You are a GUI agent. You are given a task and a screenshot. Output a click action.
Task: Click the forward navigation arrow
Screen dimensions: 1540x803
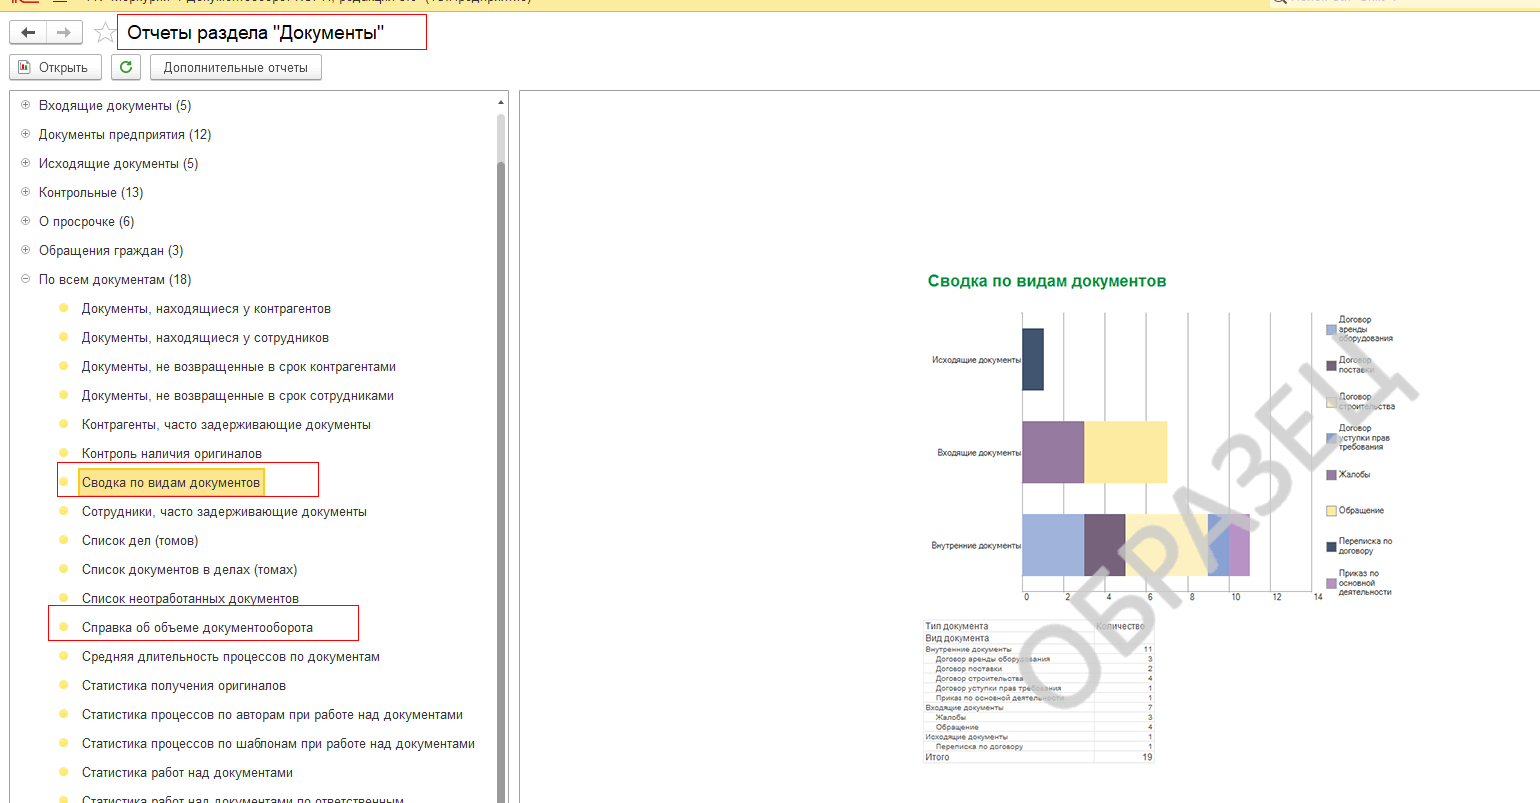click(63, 33)
